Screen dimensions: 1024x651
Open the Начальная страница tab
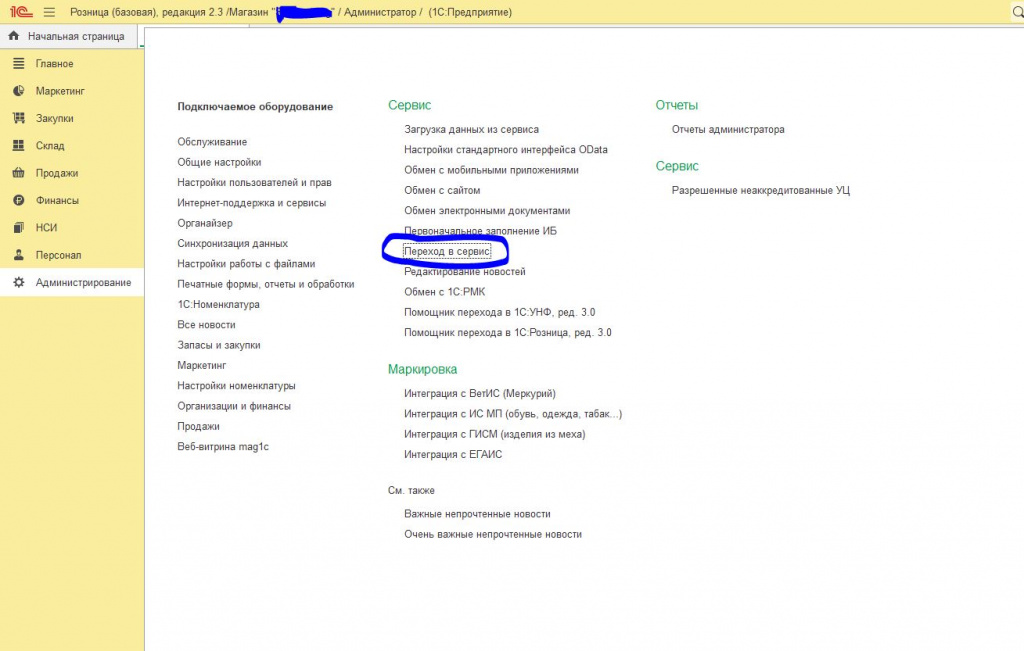pyautogui.click(x=69, y=36)
